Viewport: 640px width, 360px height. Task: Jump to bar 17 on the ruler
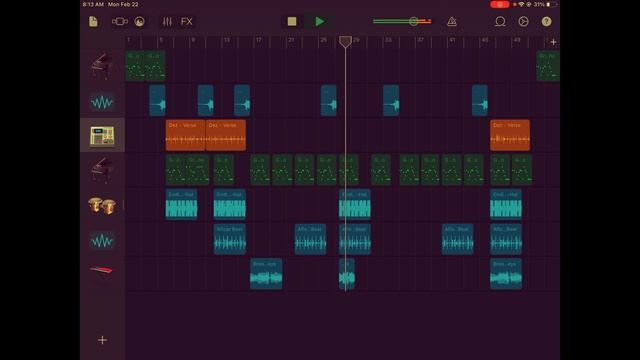point(259,40)
